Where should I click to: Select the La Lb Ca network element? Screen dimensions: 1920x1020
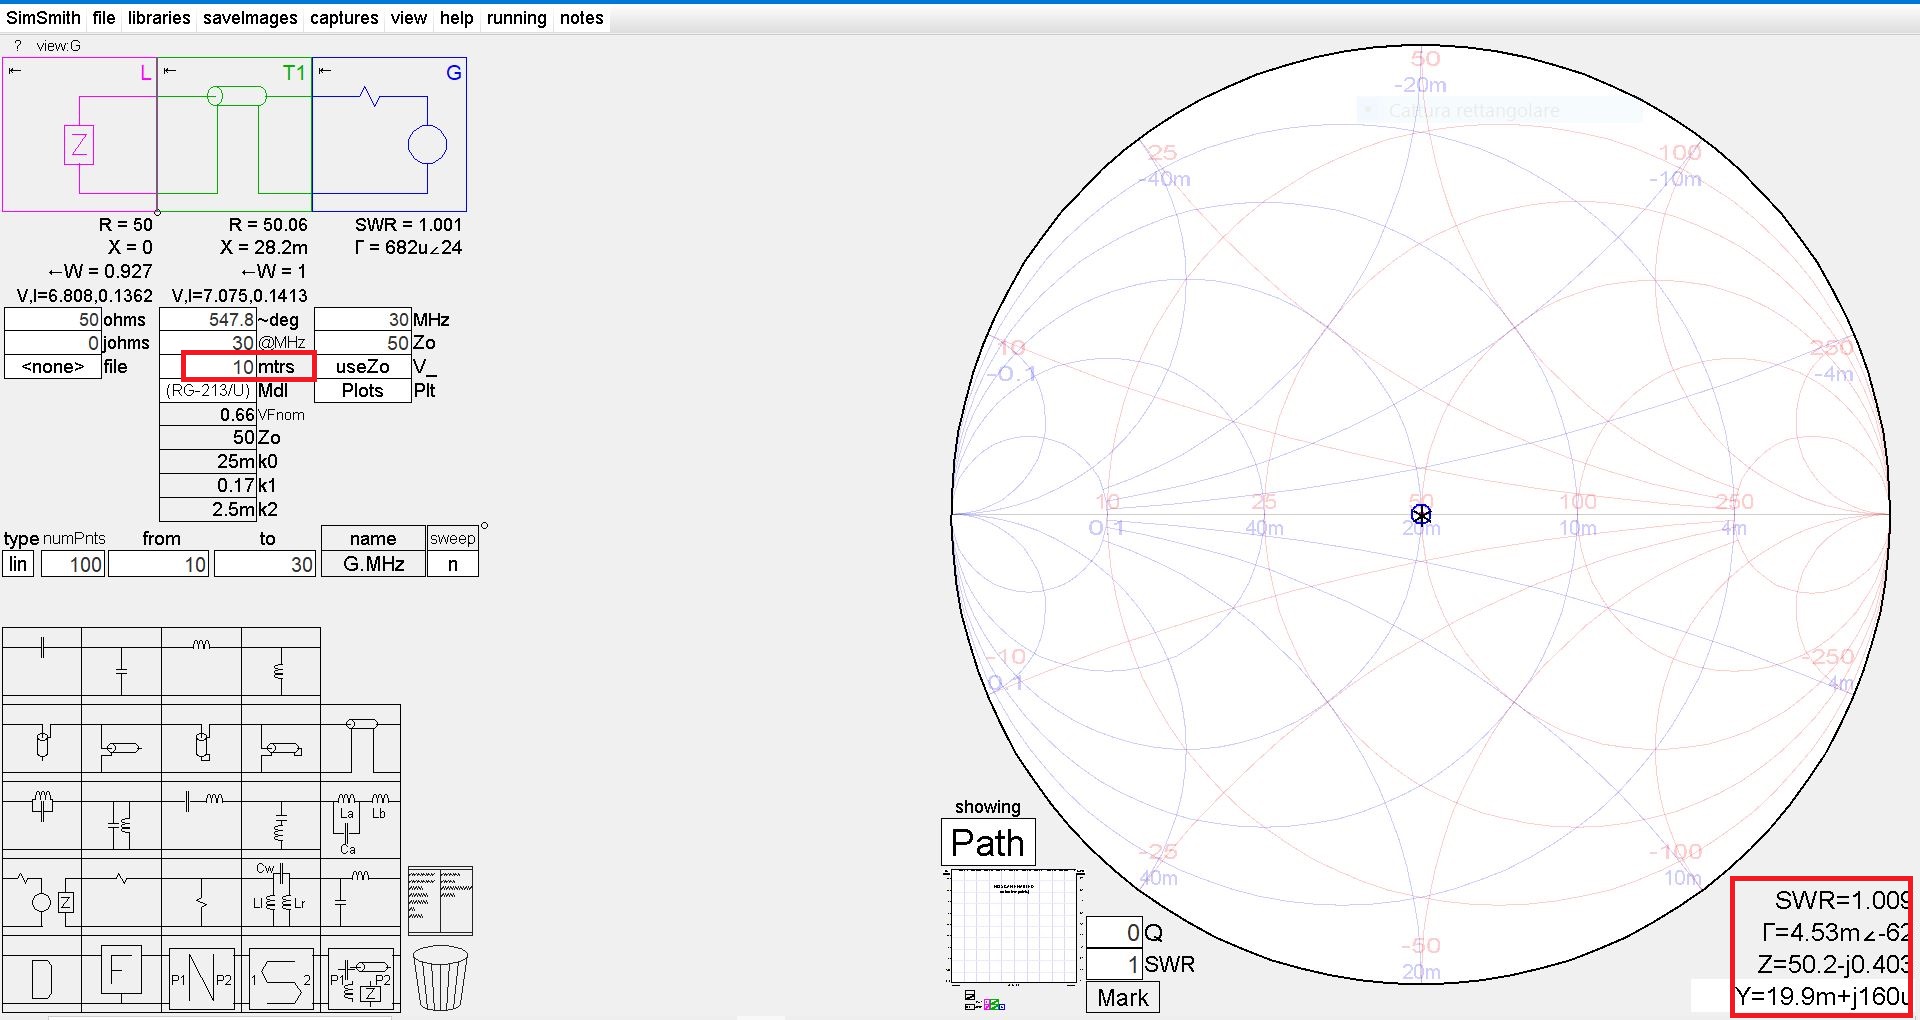(360, 820)
